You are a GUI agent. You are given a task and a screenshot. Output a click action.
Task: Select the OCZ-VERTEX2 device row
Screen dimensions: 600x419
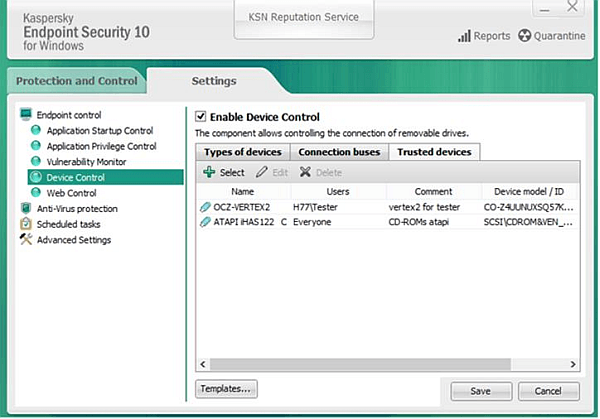pos(387,207)
